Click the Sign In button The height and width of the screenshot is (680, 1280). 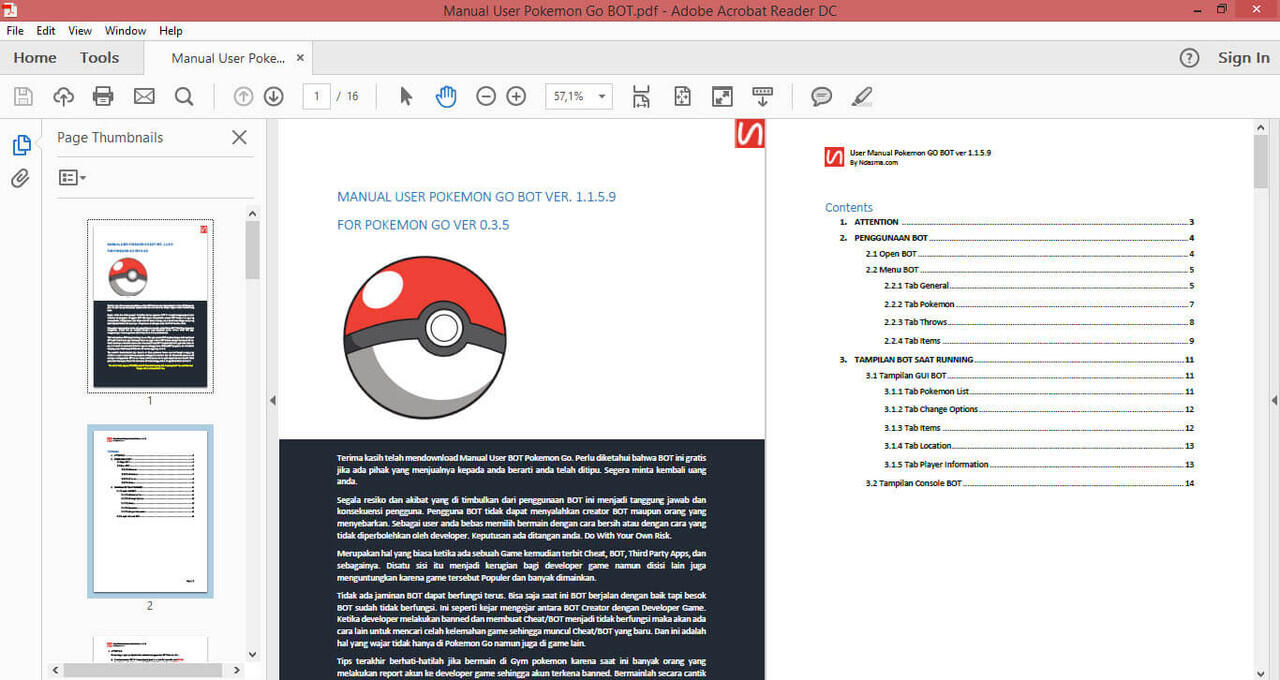pyautogui.click(x=1244, y=58)
